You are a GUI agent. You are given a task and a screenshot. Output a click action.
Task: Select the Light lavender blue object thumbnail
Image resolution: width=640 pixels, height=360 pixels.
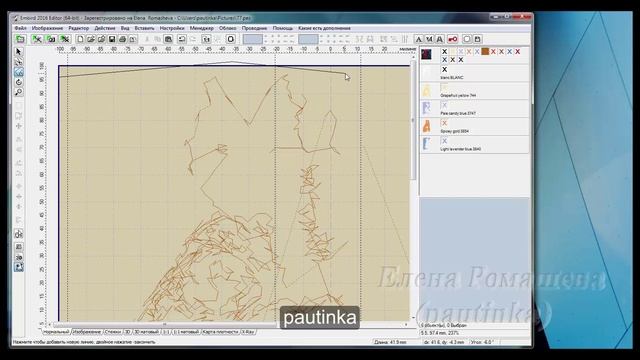pos(427,144)
